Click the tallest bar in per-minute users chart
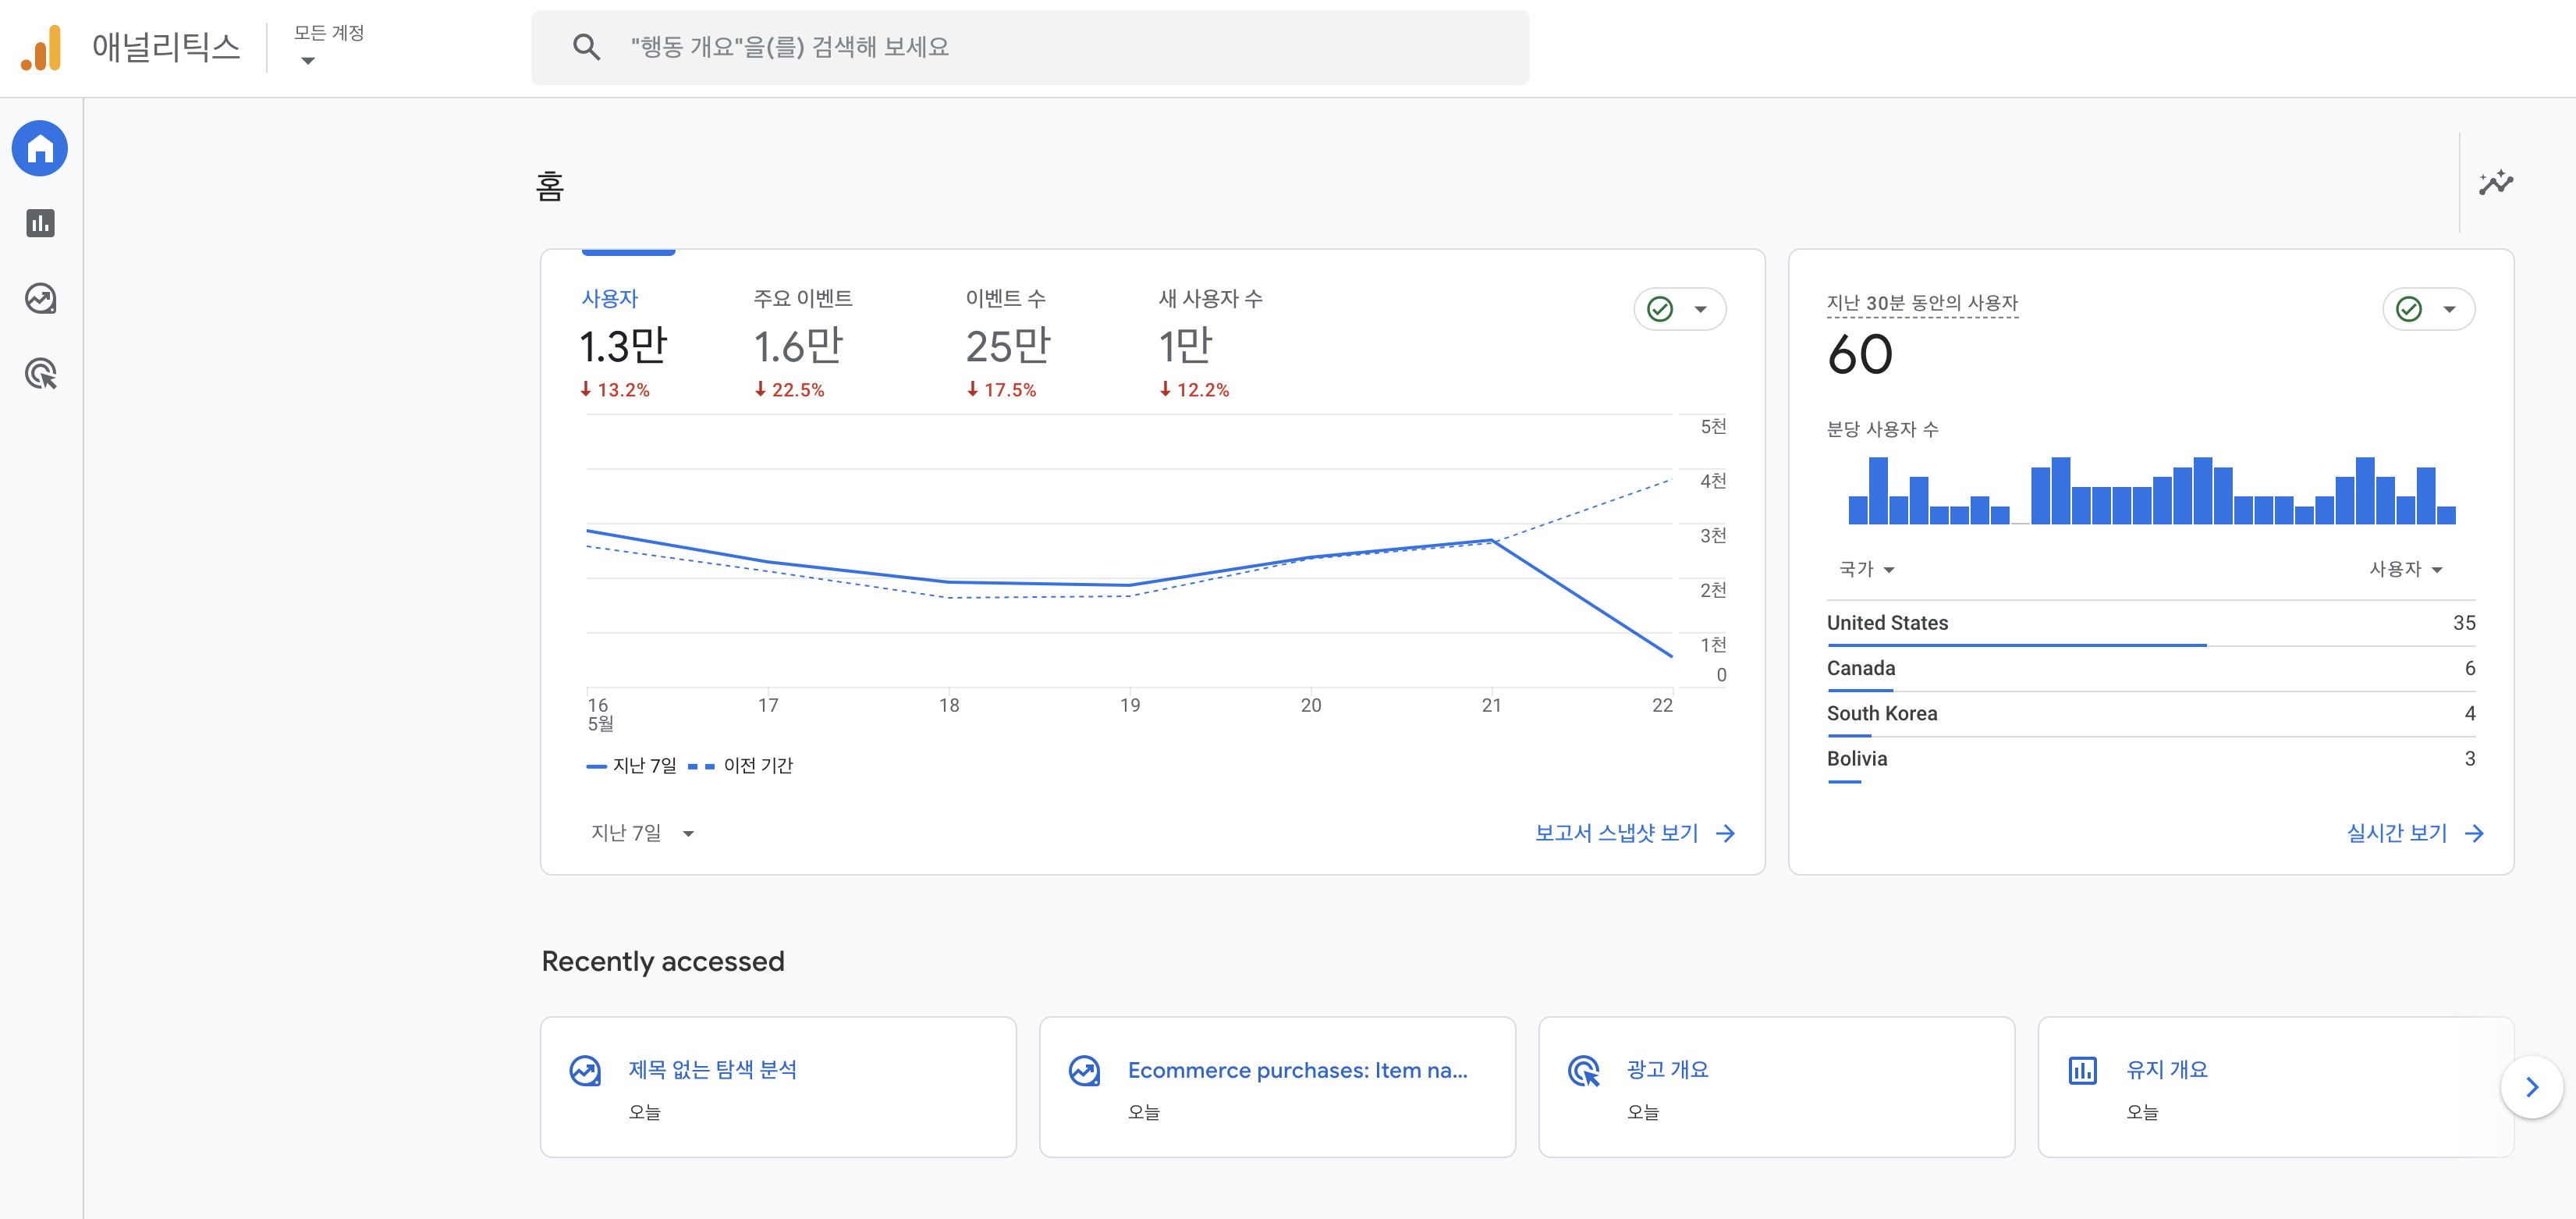This screenshot has height=1219, width=2576. pos(1878,491)
